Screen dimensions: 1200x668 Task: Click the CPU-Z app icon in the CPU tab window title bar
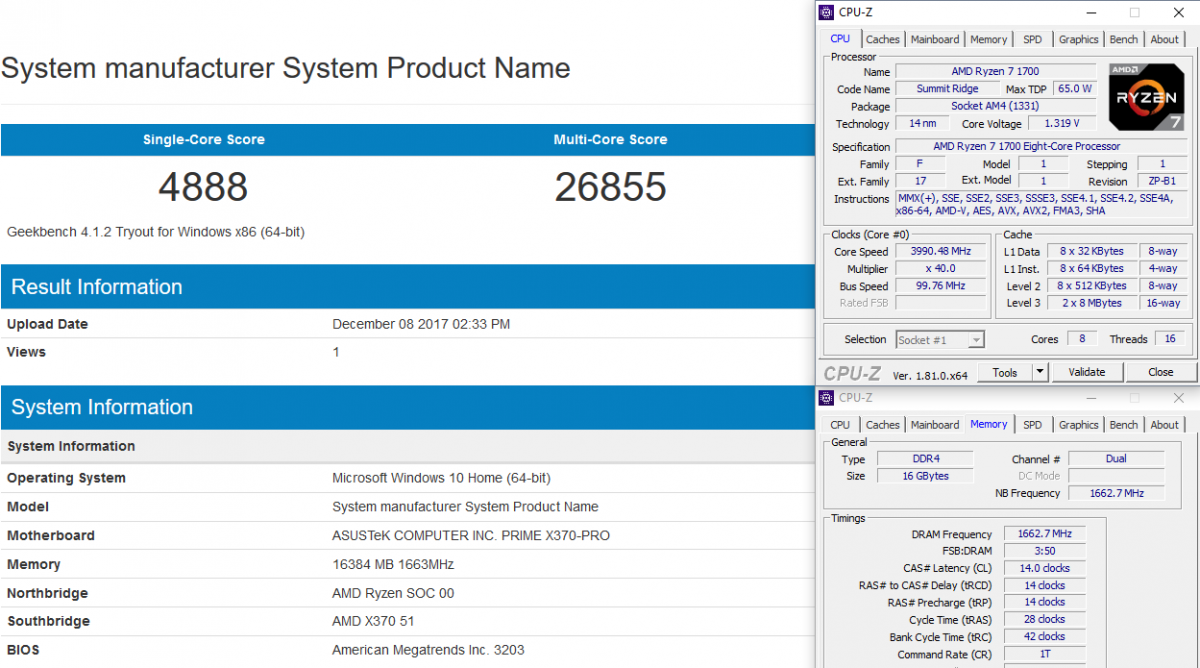tap(825, 13)
